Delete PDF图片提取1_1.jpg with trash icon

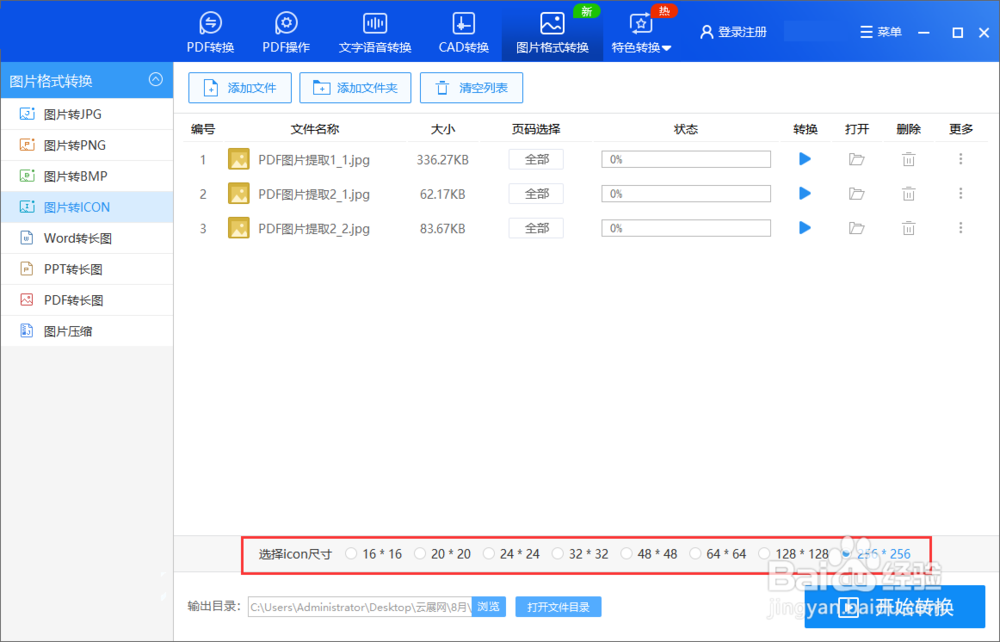click(x=909, y=159)
